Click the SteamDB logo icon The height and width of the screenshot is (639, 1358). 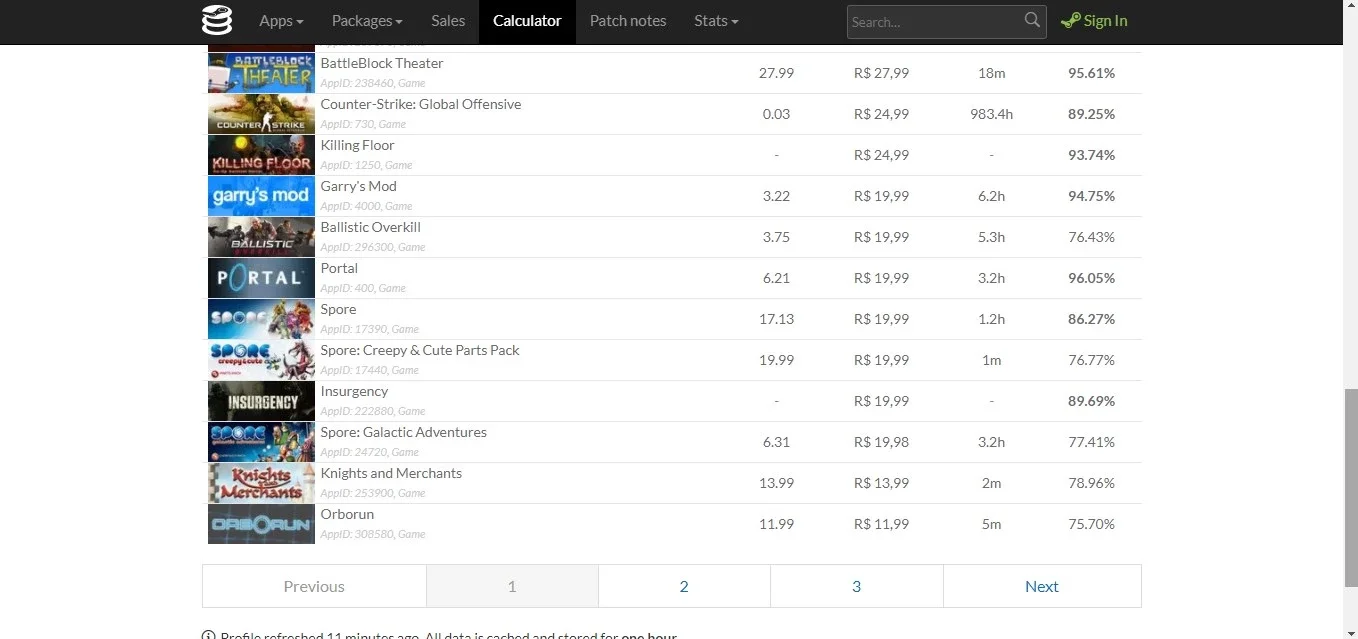216,20
